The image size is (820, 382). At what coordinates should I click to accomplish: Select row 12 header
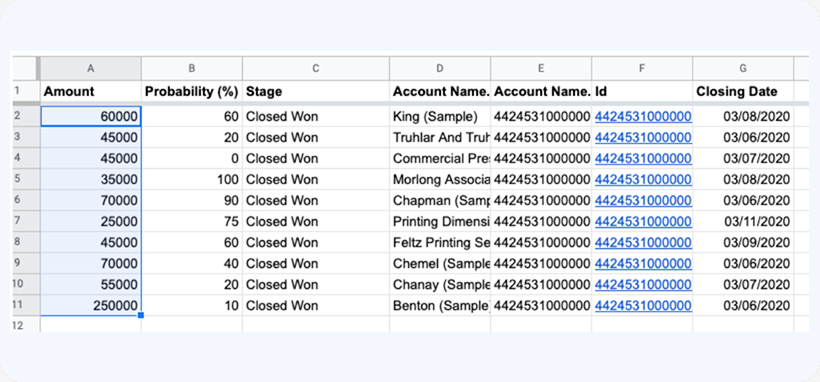[x=25, y=325]
